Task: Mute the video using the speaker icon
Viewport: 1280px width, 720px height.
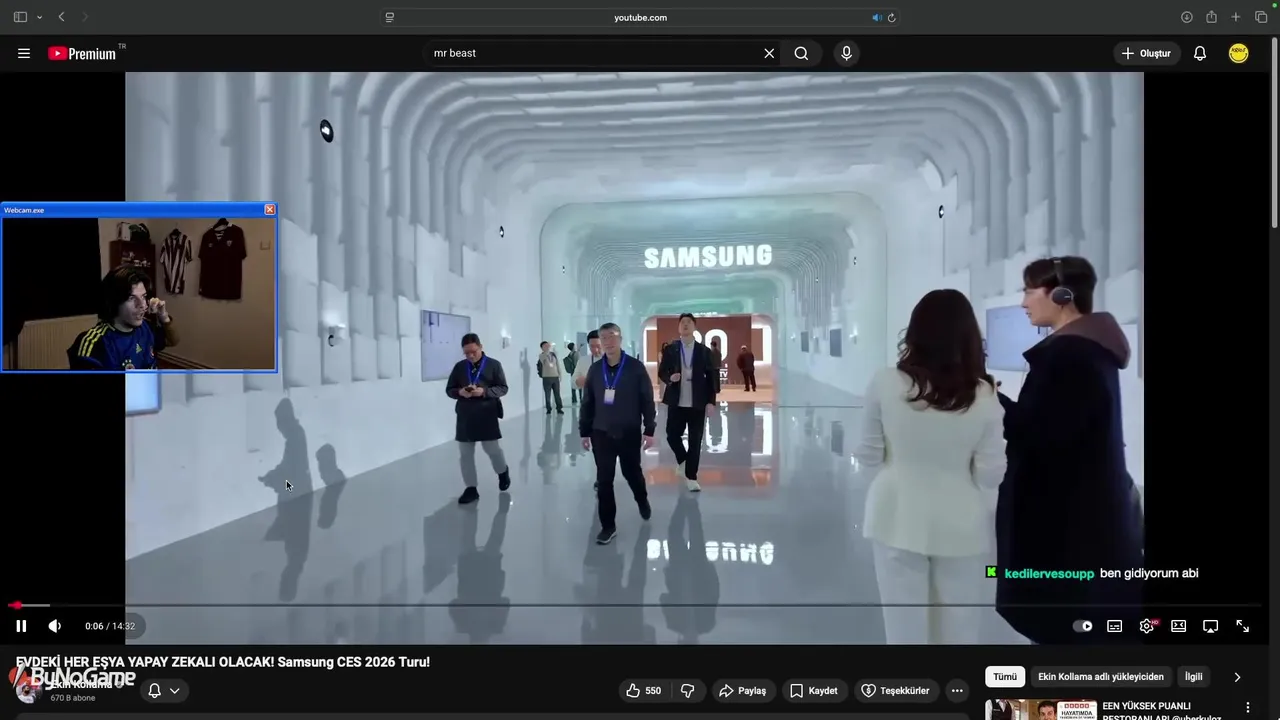Action: pos(55,626)
